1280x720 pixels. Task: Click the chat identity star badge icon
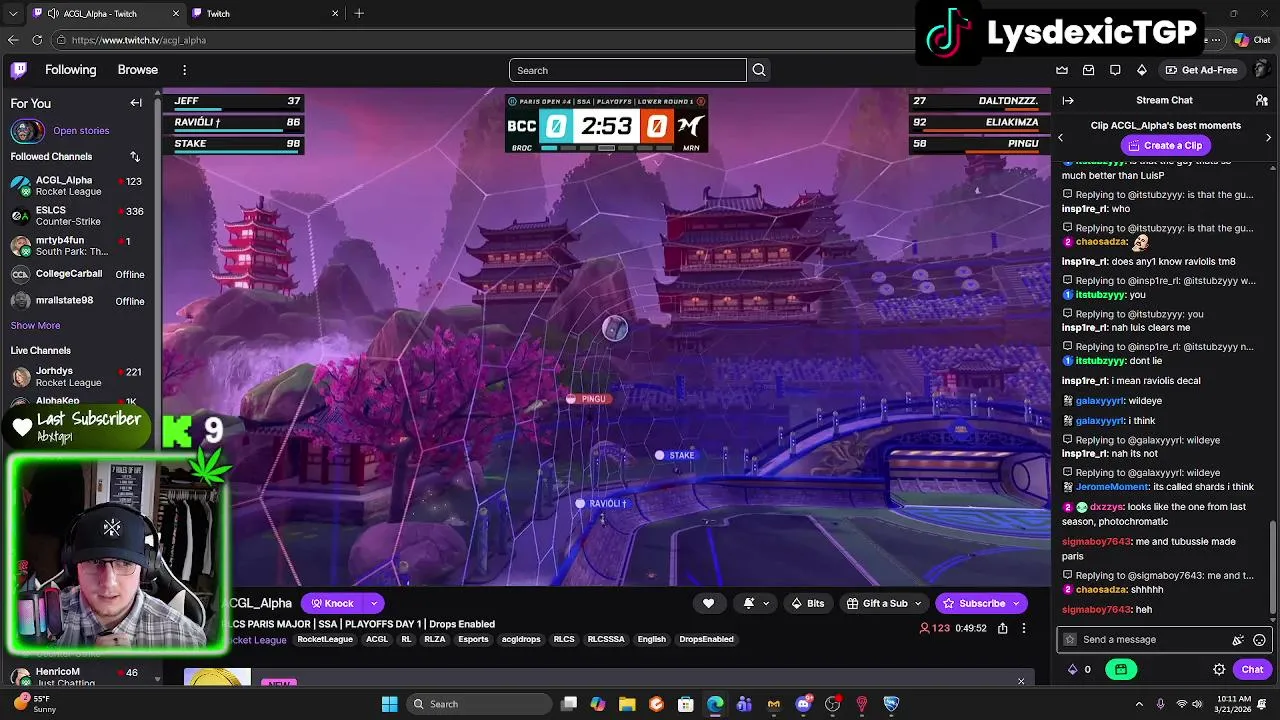(1070, 640)
